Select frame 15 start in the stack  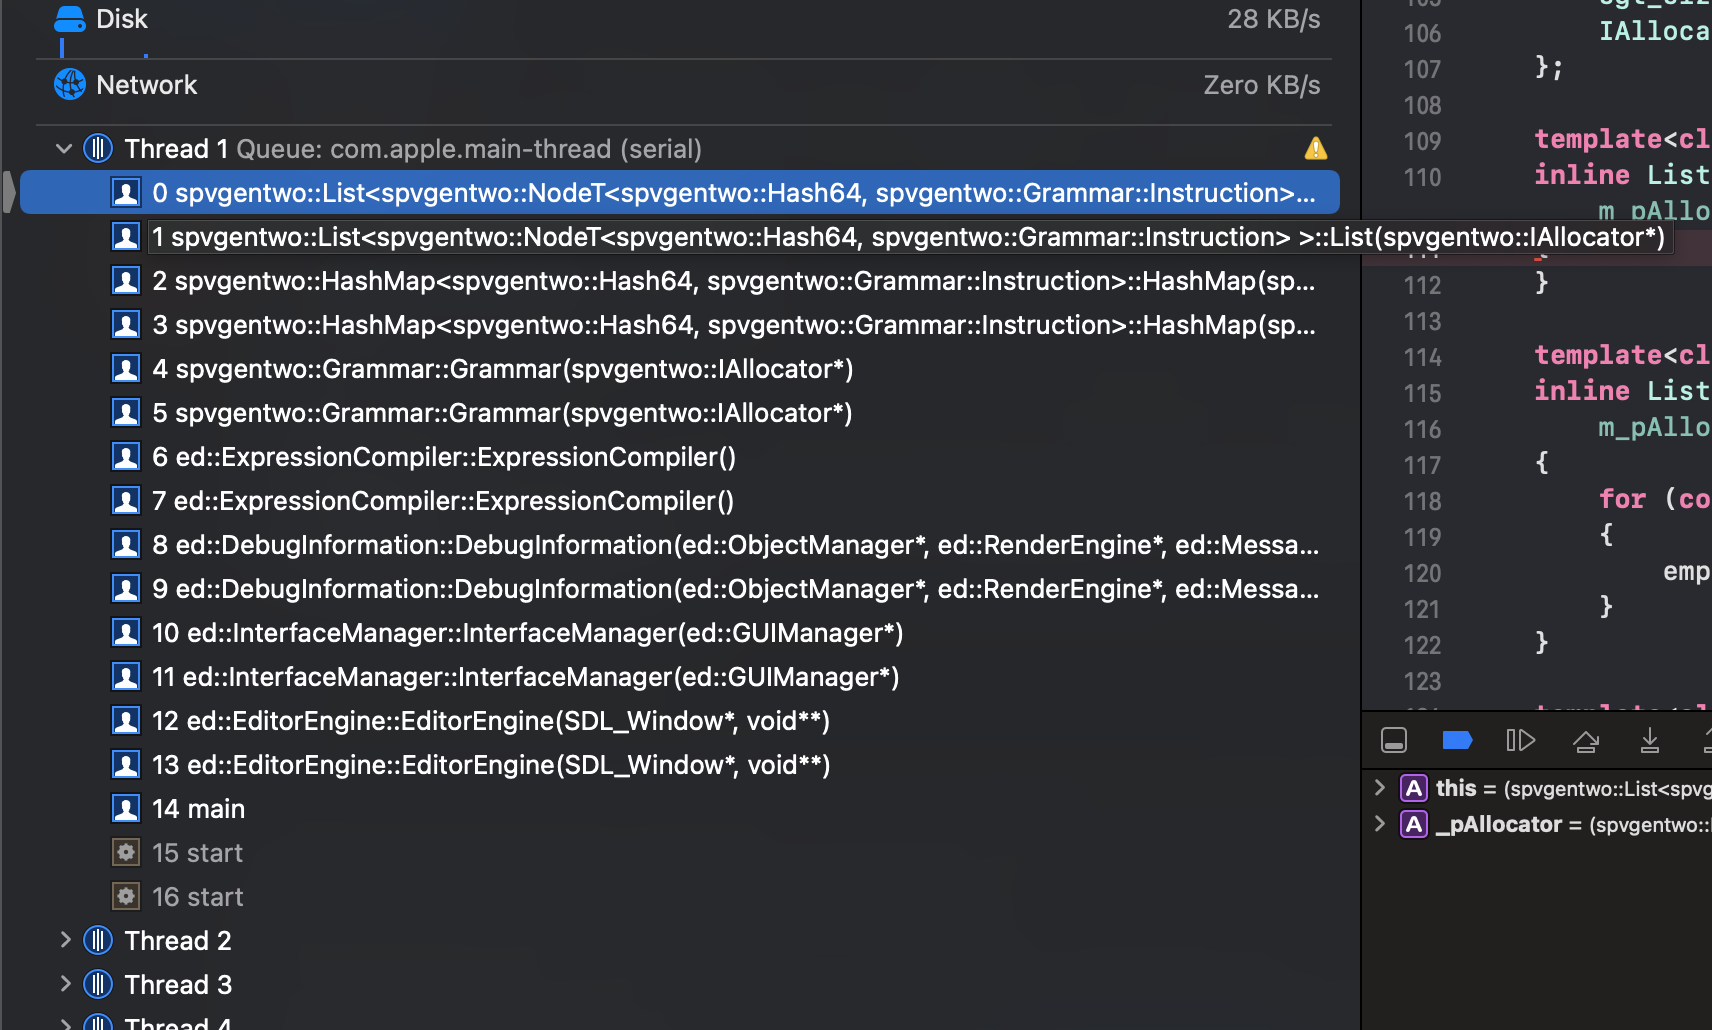coord(197,852)
